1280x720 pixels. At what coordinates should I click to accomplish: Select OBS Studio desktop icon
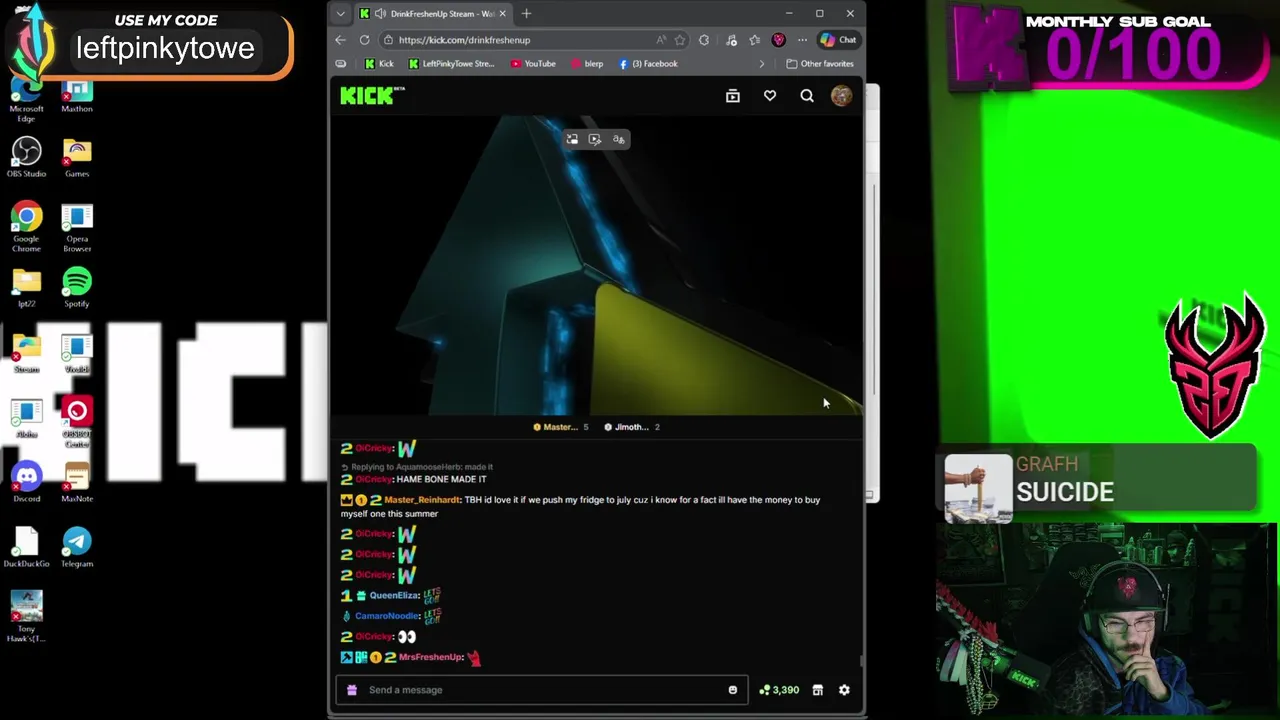(27, 158)
